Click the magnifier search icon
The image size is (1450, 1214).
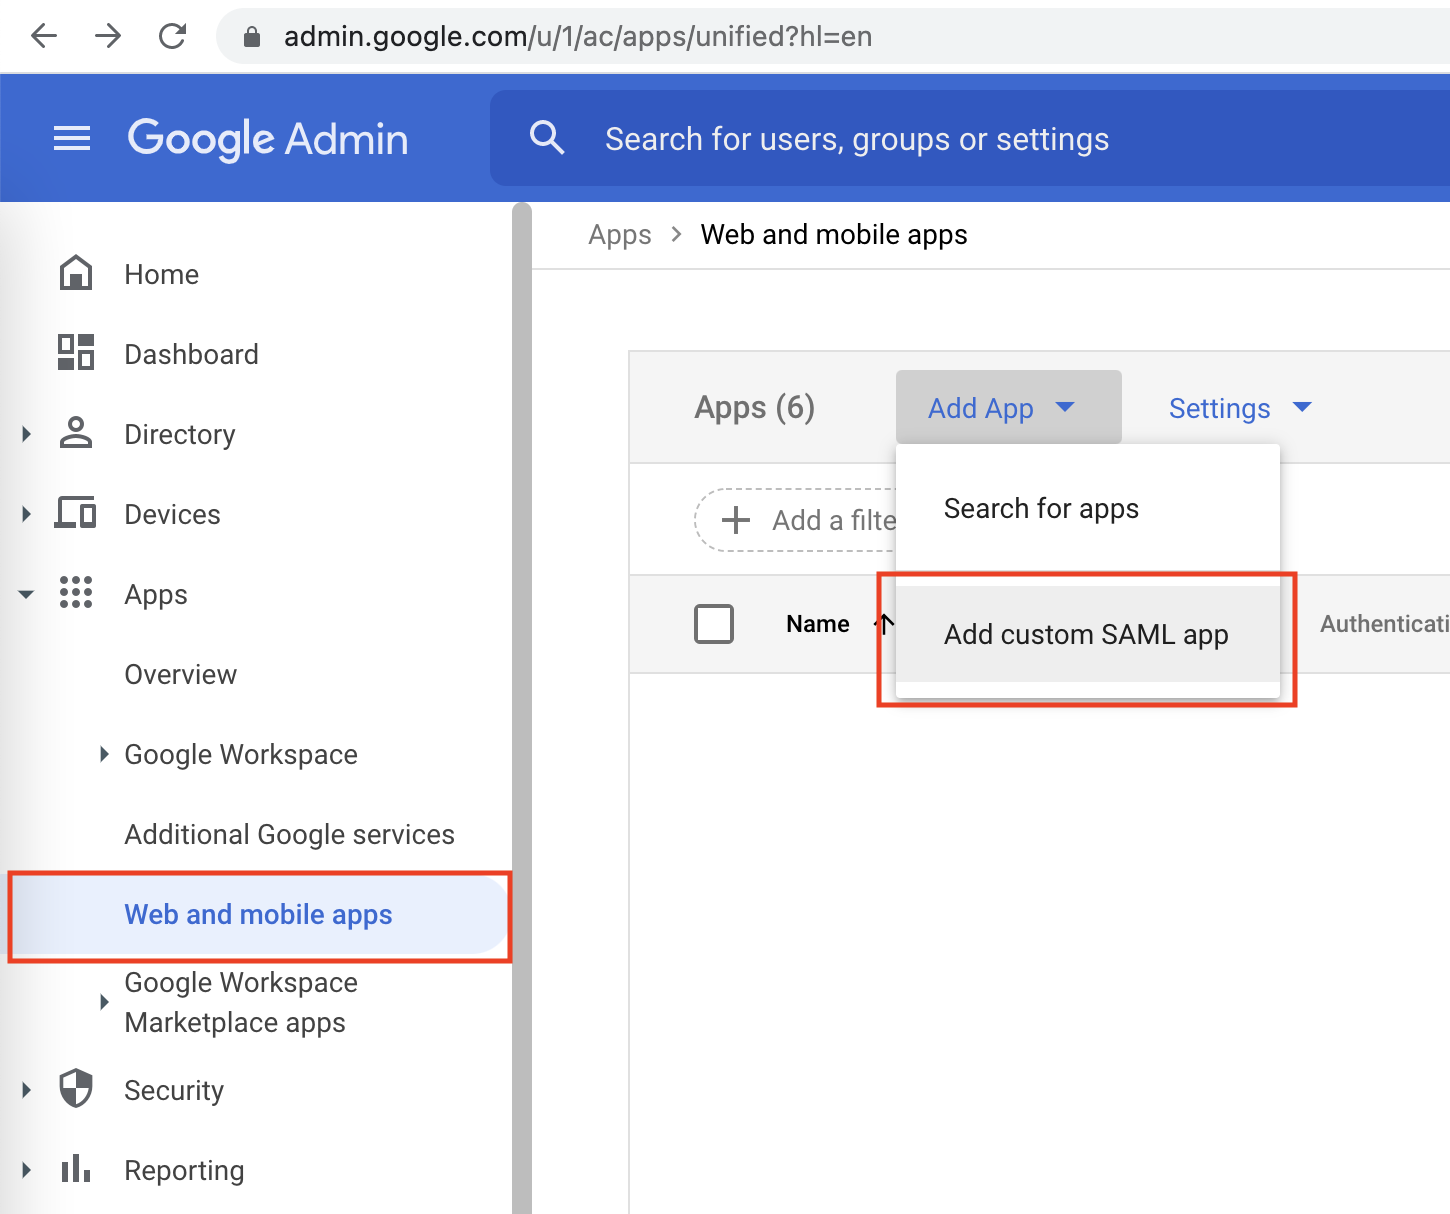pyautogui.click(x=547, y=137)
